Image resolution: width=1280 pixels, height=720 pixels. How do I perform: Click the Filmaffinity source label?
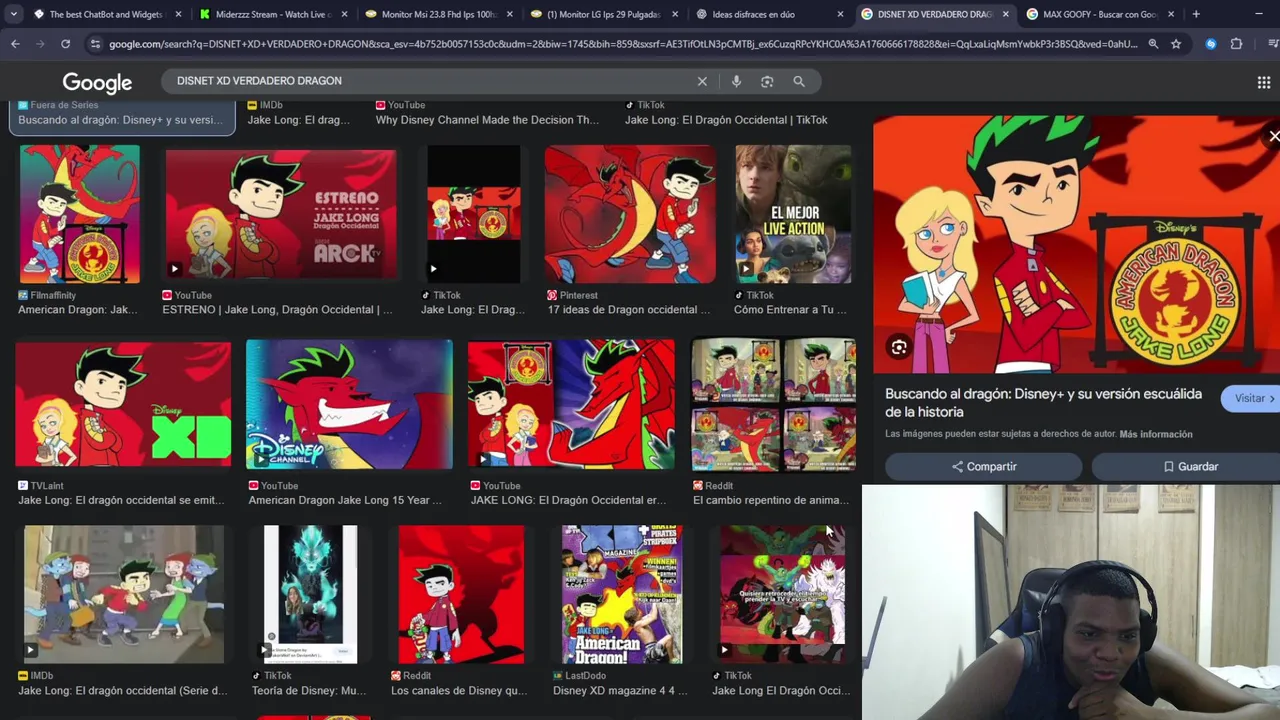coord(53,296)
